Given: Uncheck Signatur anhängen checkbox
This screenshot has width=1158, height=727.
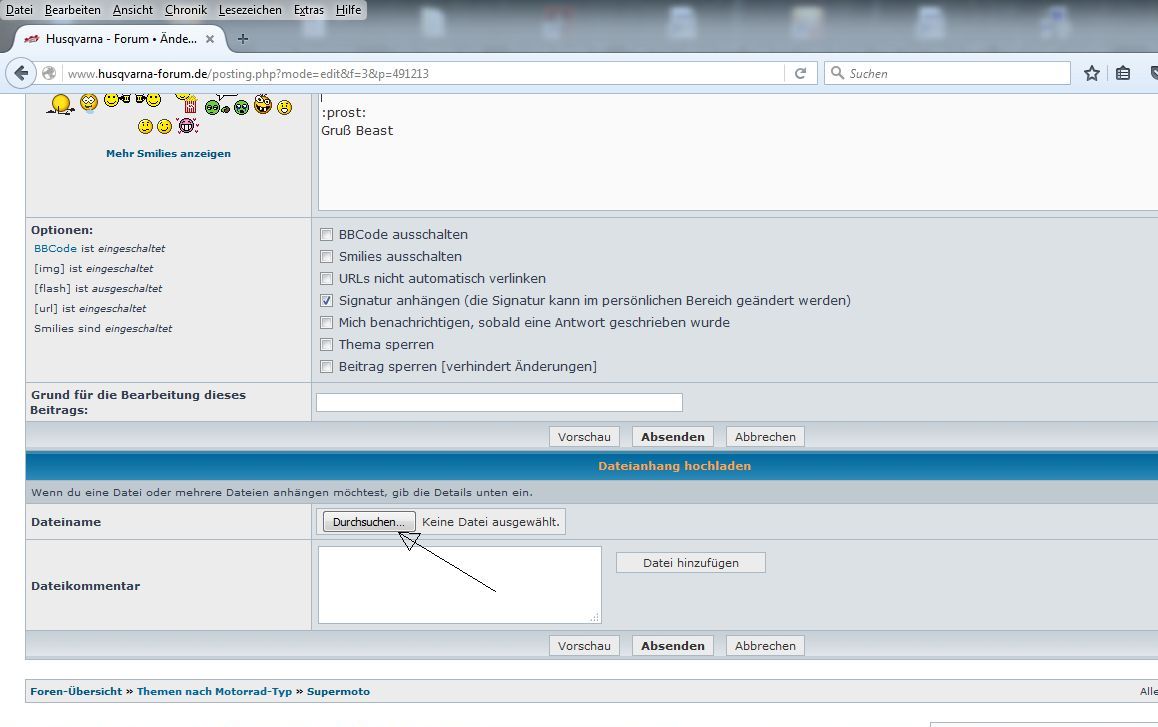Looking at the screenshot, I should (326, 301).
